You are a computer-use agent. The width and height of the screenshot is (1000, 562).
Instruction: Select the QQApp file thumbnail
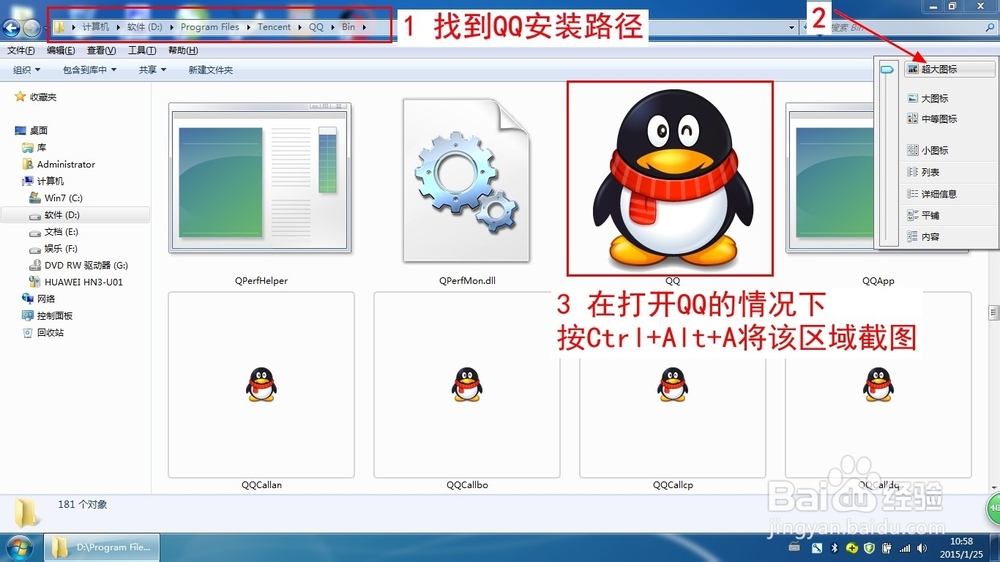[832, 179]
